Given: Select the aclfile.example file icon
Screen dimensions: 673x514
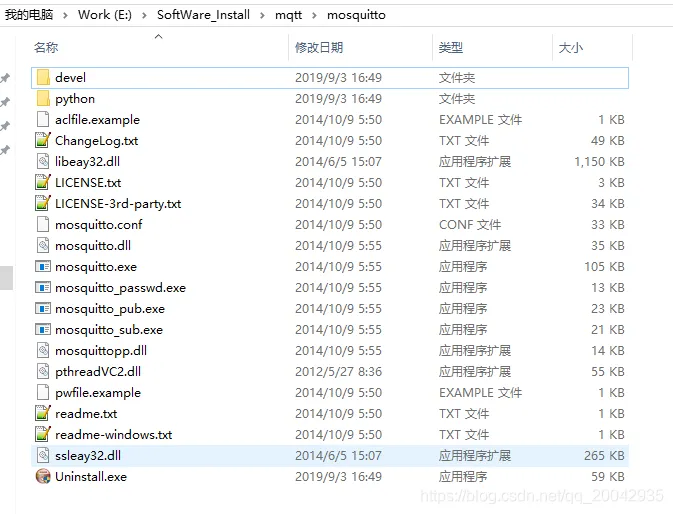Looking at the screenshot, I should (43, 120).
